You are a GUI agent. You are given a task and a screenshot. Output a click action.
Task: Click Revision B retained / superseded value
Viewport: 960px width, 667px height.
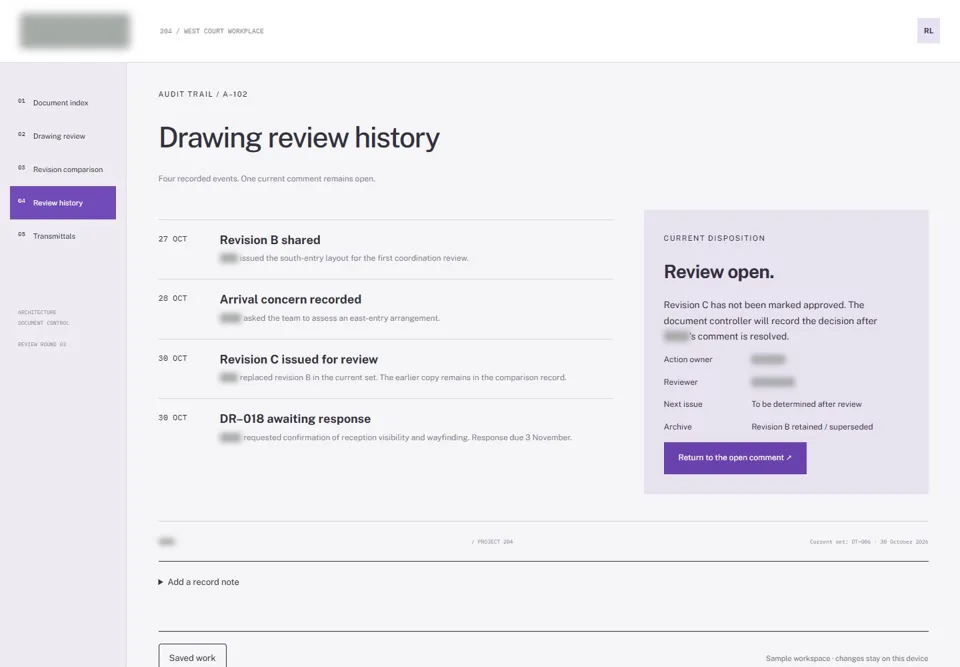tap(812, 427)
